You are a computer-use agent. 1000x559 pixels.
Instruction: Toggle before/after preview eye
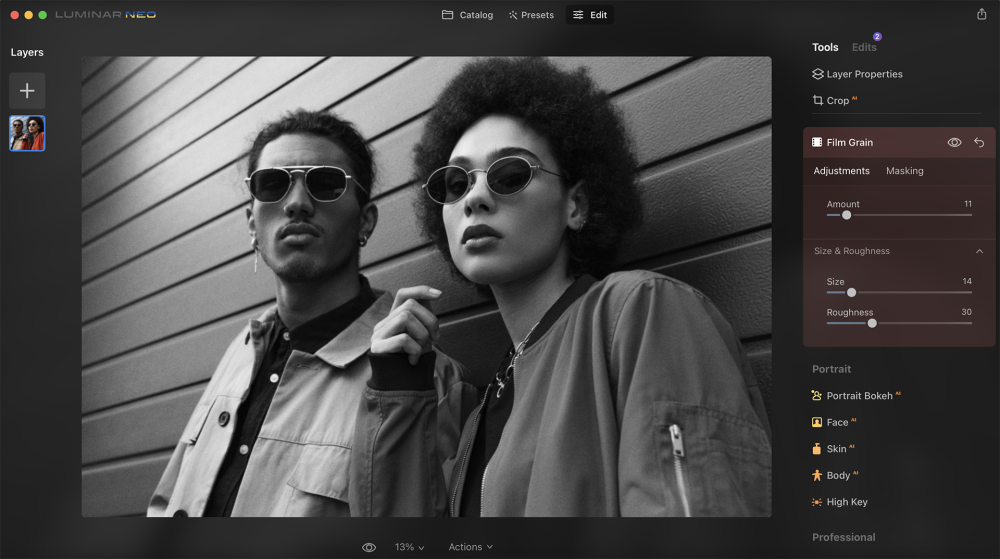[369, 548]
